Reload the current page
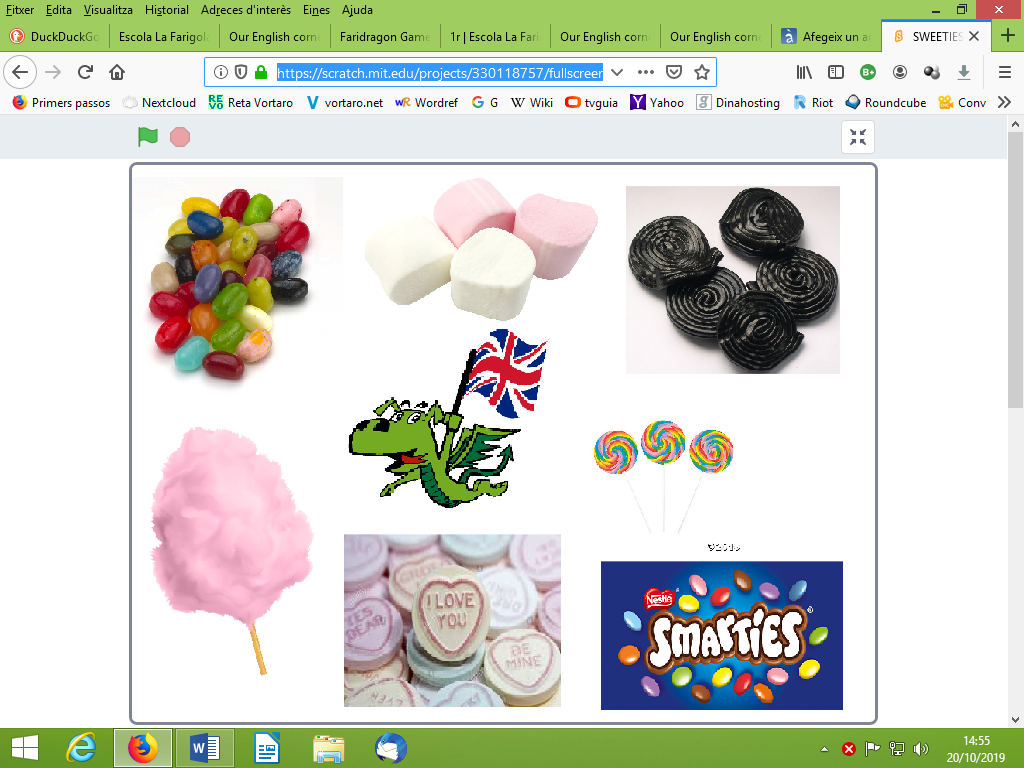Image resolution: width=1024 pixels, height=768 pixels. pos(85,72)
